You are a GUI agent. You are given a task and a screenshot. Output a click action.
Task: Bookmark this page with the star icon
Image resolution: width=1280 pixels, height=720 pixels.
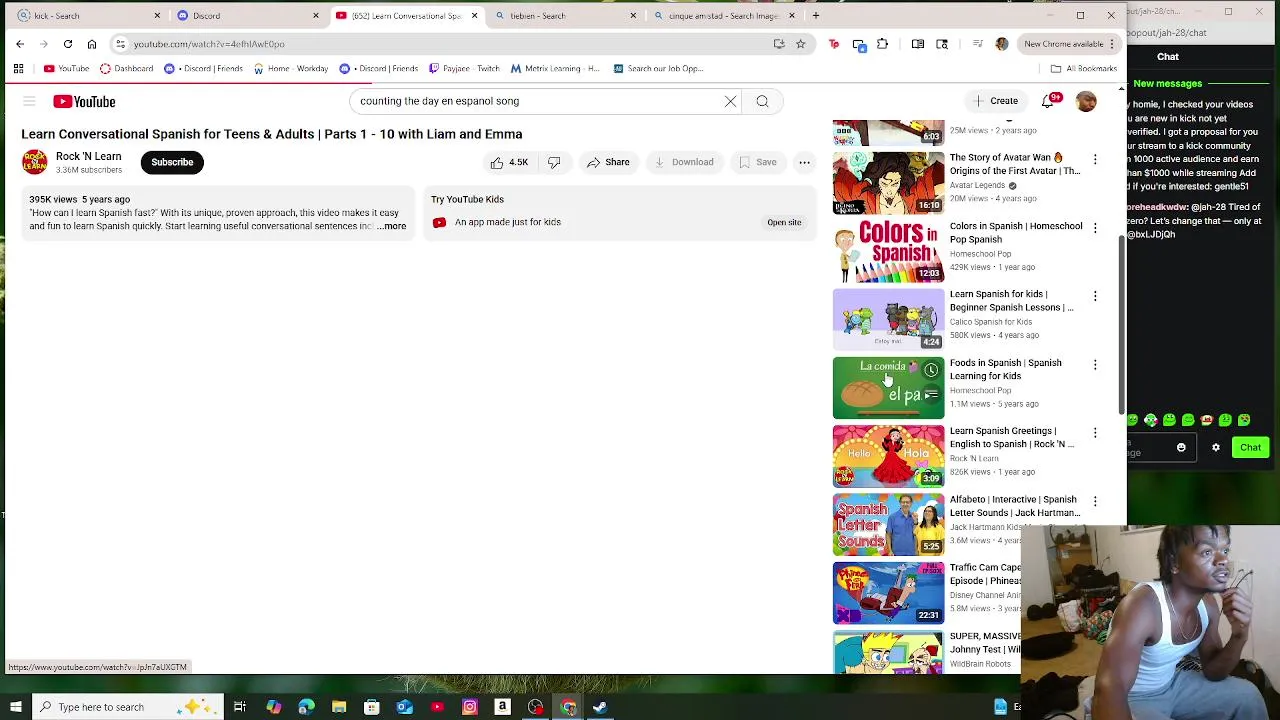800,44
